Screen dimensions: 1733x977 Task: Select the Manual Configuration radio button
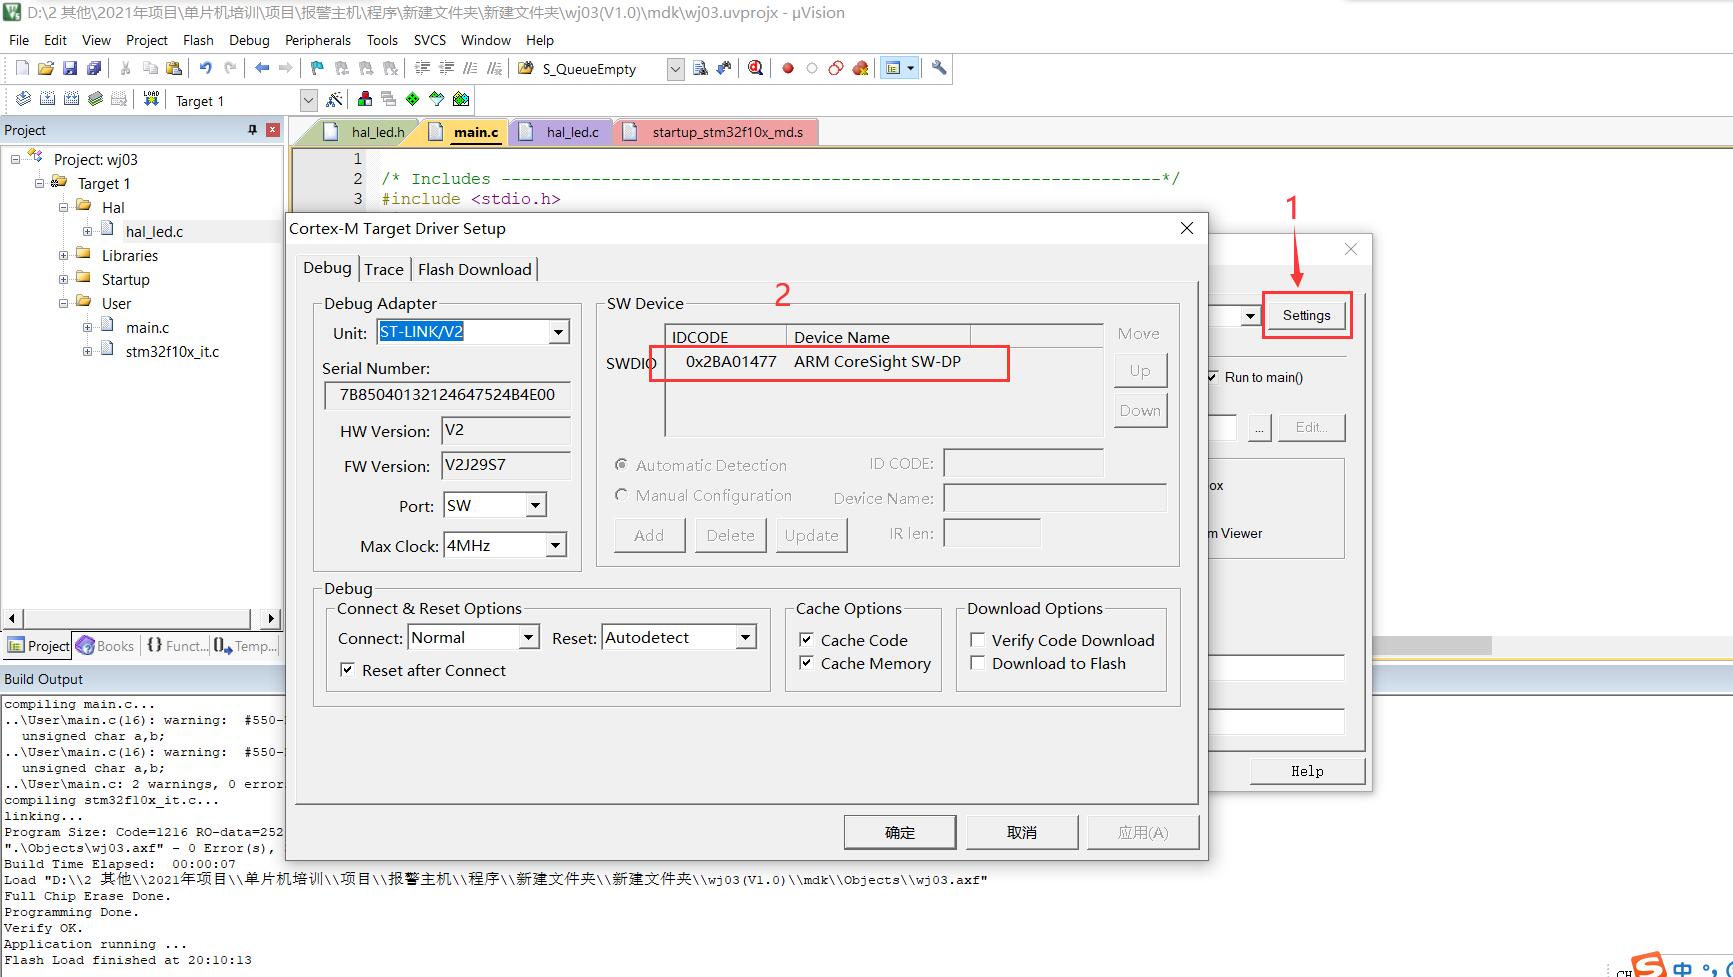click(622, 495)
